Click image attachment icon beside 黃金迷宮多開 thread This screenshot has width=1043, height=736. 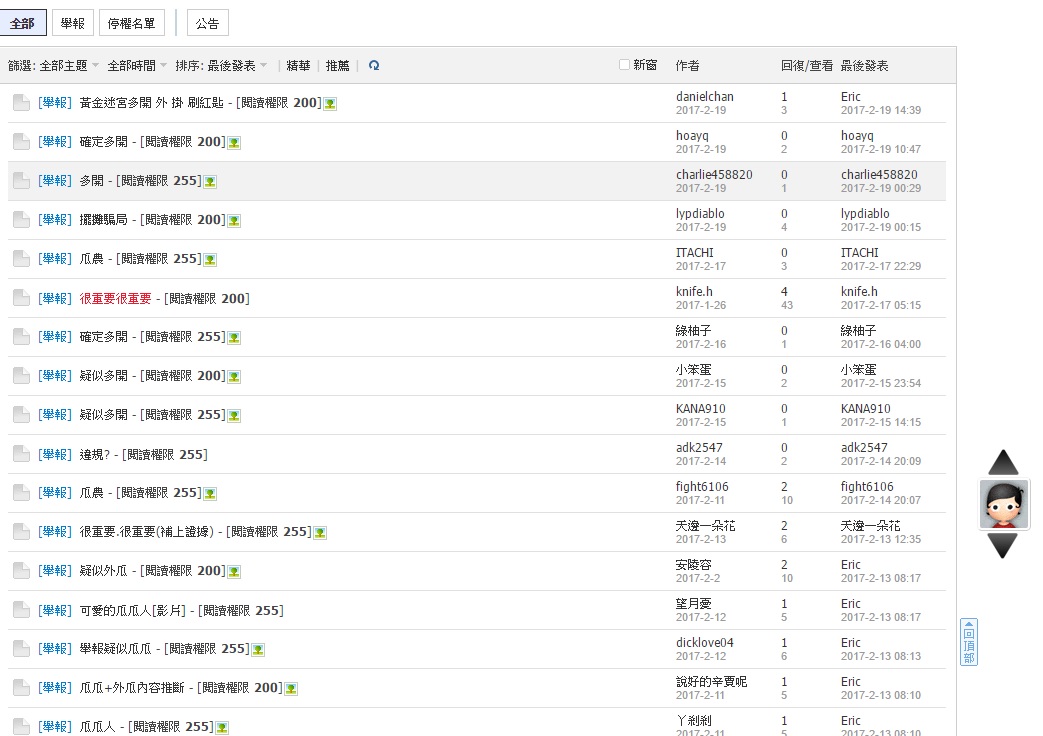(x=330, y=104)
